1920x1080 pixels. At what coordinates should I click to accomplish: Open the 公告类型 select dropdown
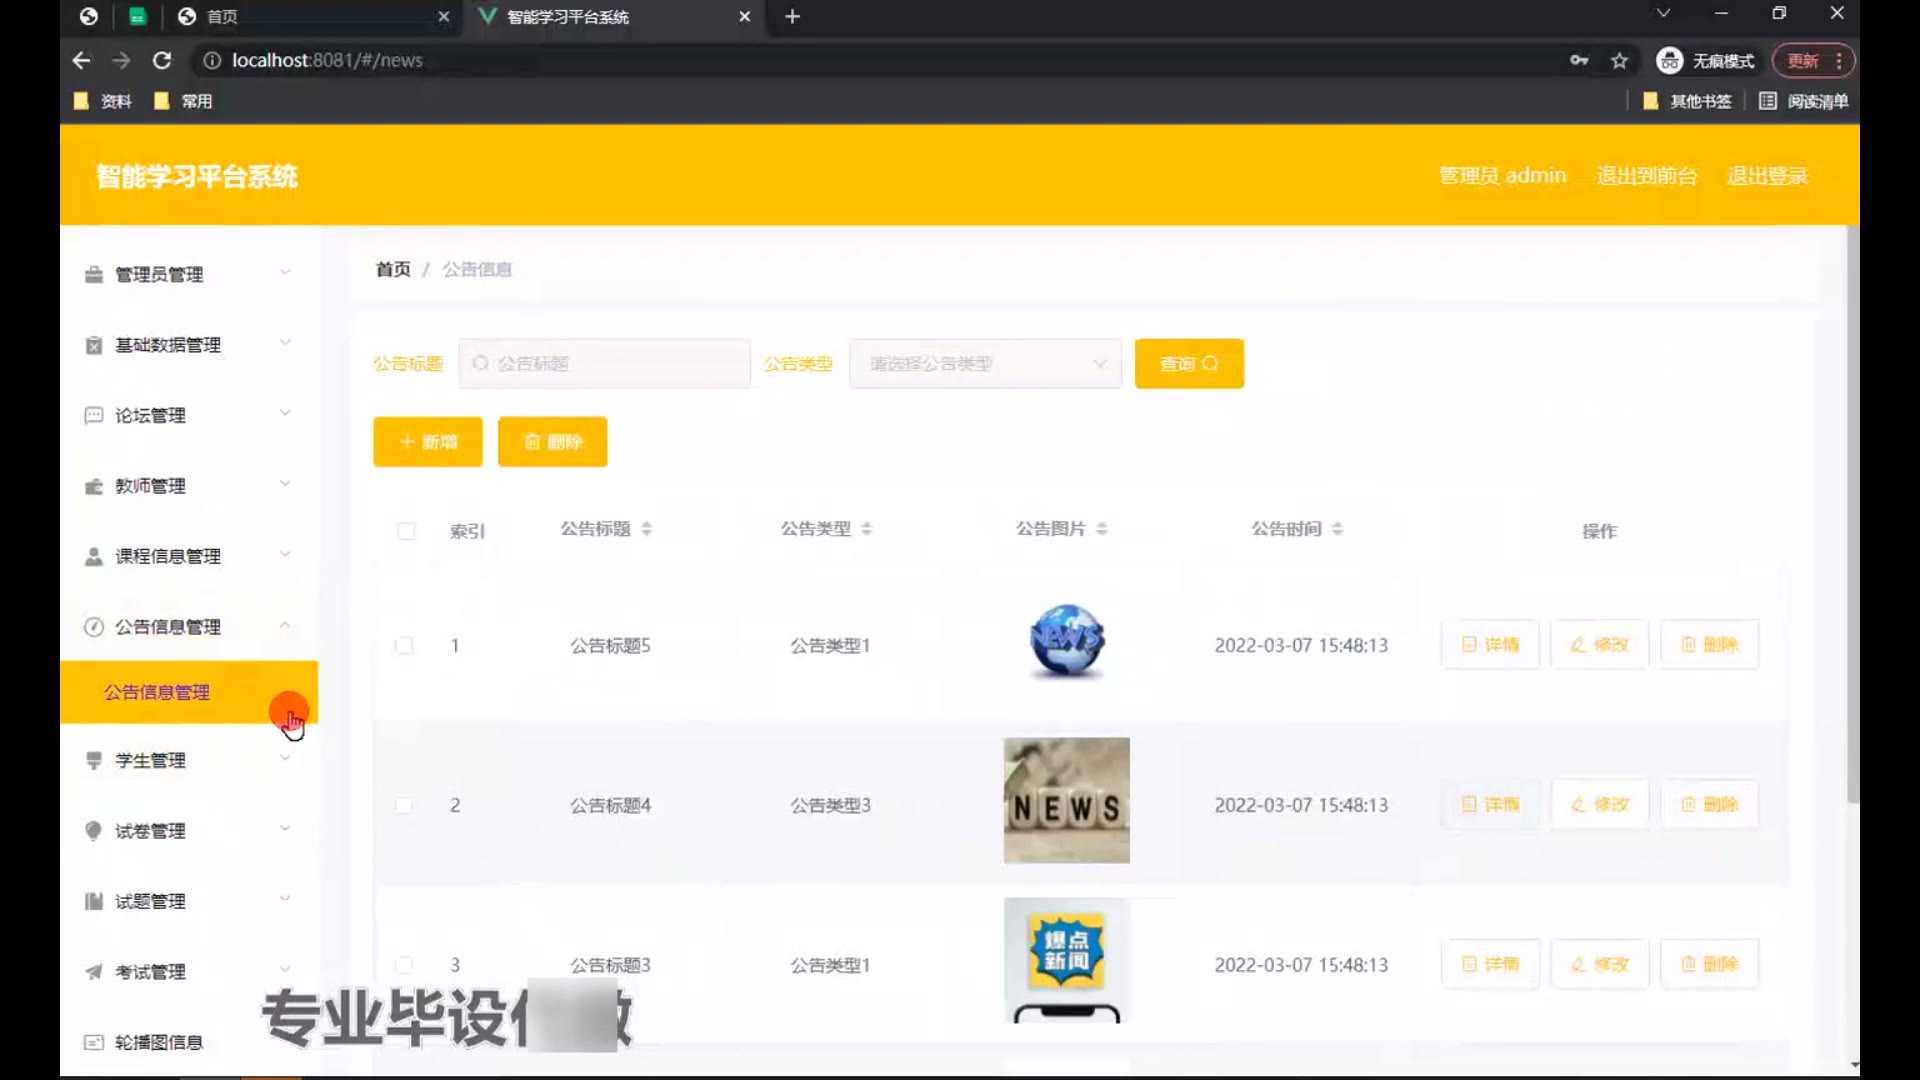point(985,364)
